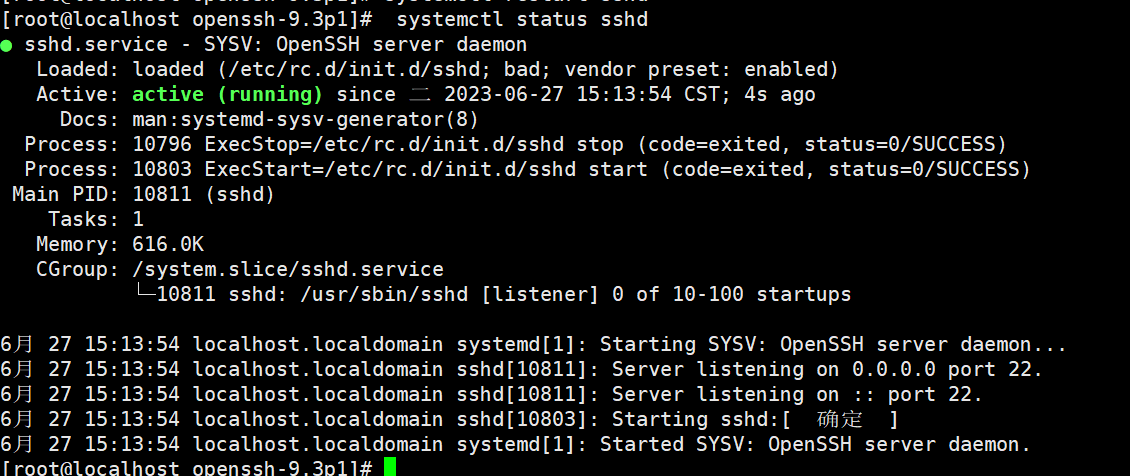The height and width of the screenshot is (476, 1130).
Task: Click the bottom [root@localhost openssh-9.3p1]# prompt
Action: pyautogui.click(x=188, y=467)
